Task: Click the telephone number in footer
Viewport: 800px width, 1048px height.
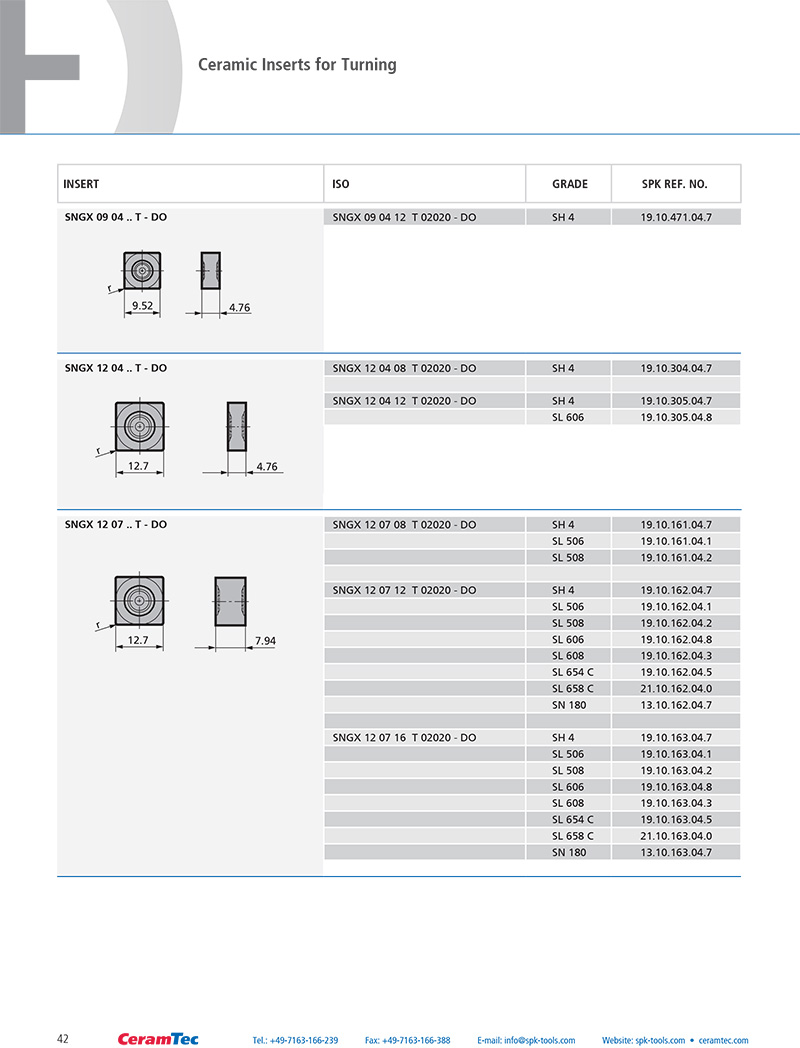Action: (295, 1041)
